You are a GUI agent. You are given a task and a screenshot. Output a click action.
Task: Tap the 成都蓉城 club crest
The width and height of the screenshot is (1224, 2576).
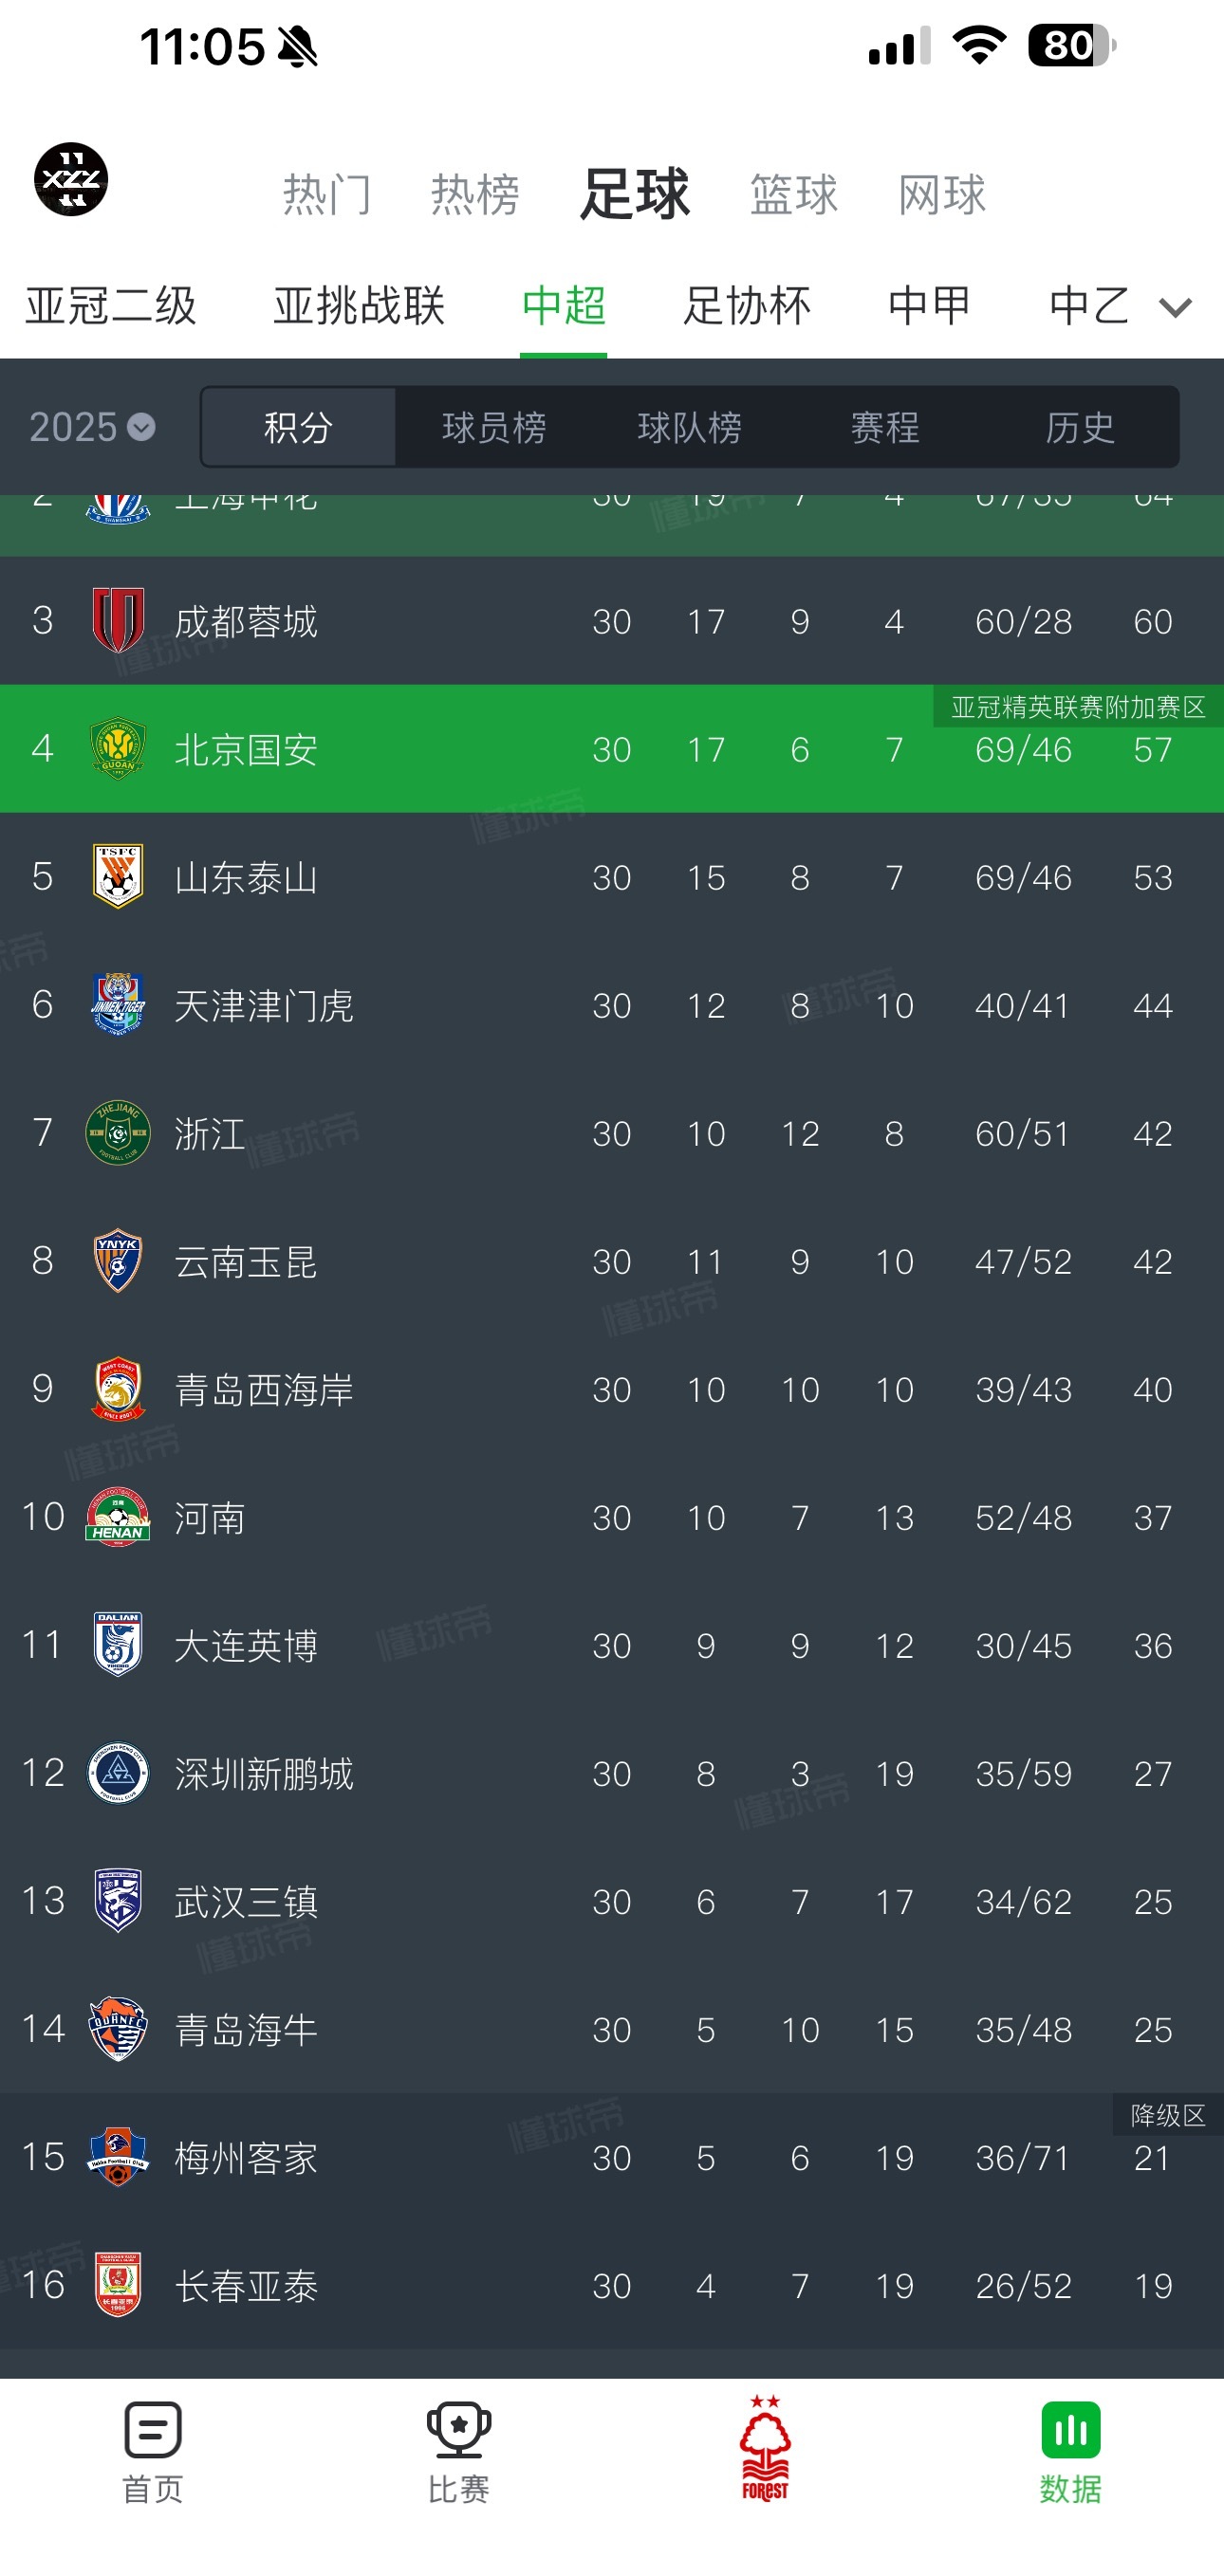[118, 620]
